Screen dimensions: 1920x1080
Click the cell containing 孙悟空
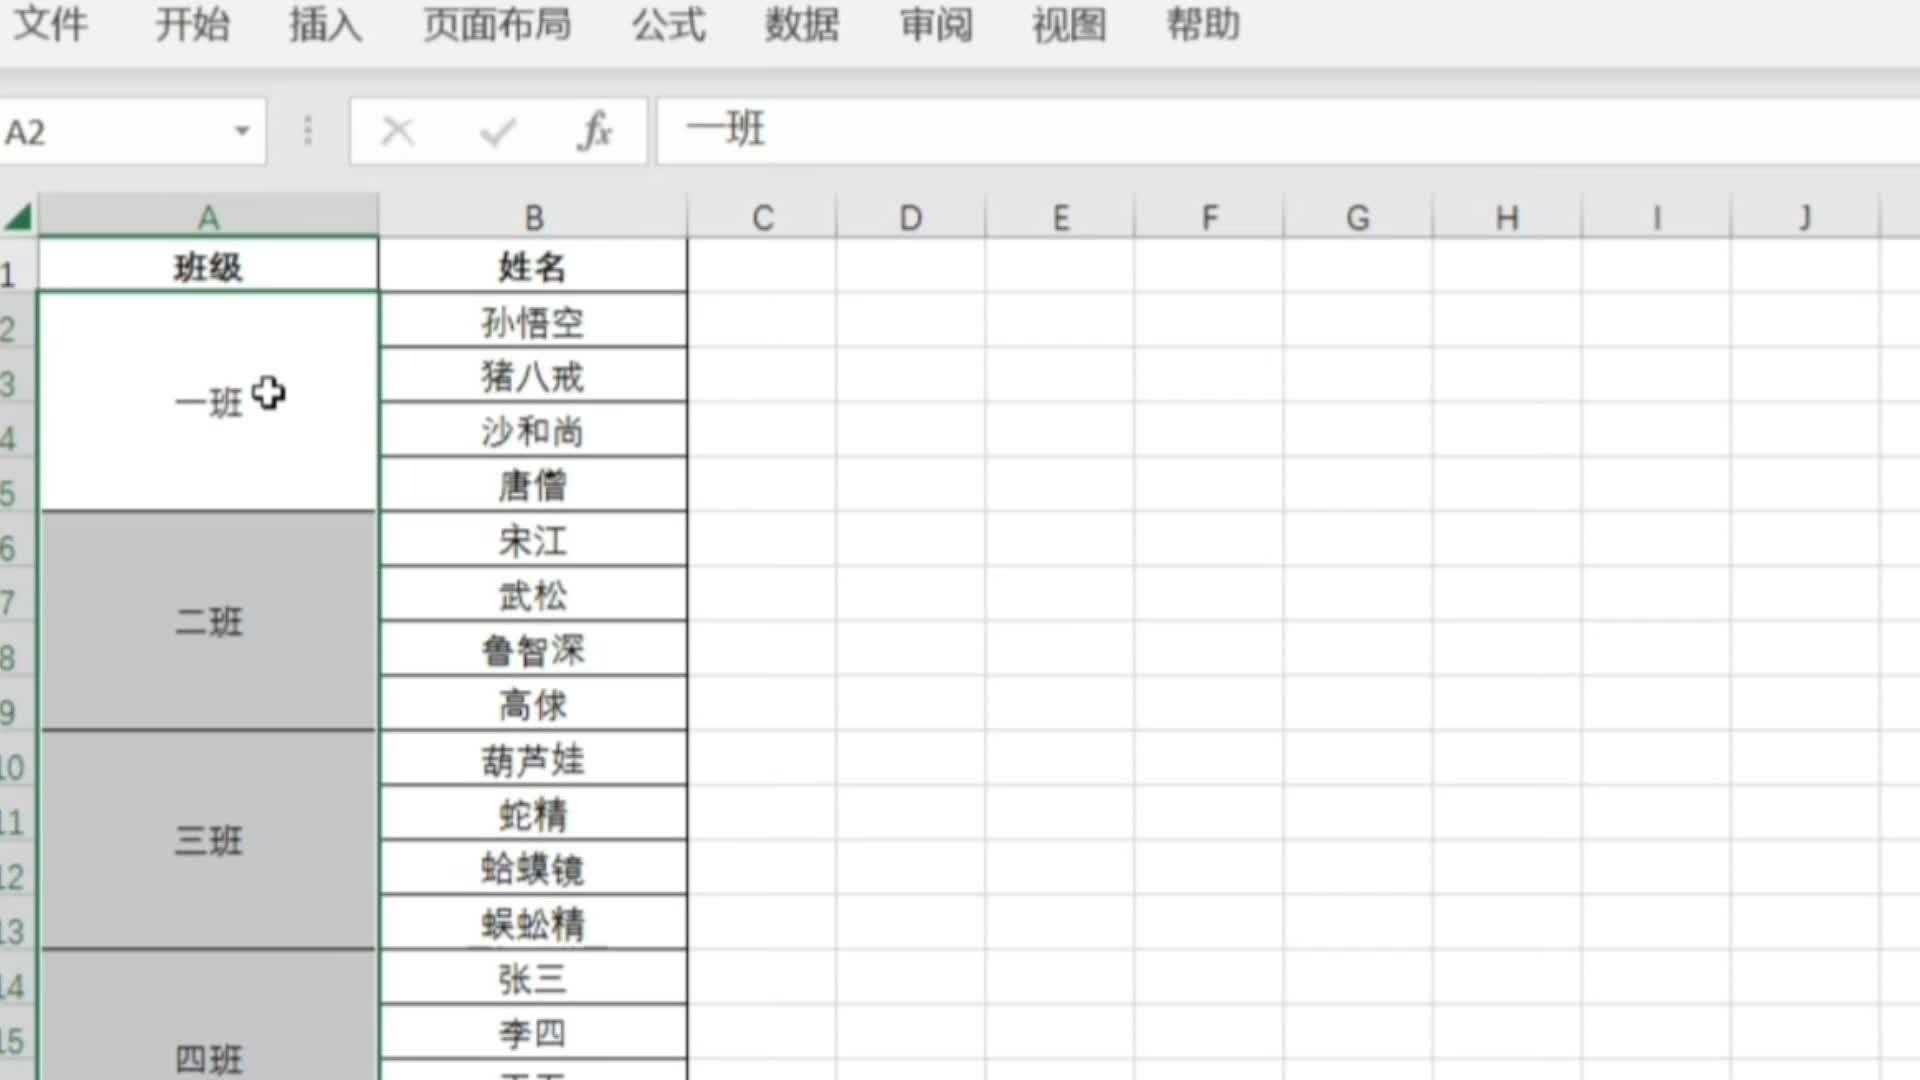[533, 321]
